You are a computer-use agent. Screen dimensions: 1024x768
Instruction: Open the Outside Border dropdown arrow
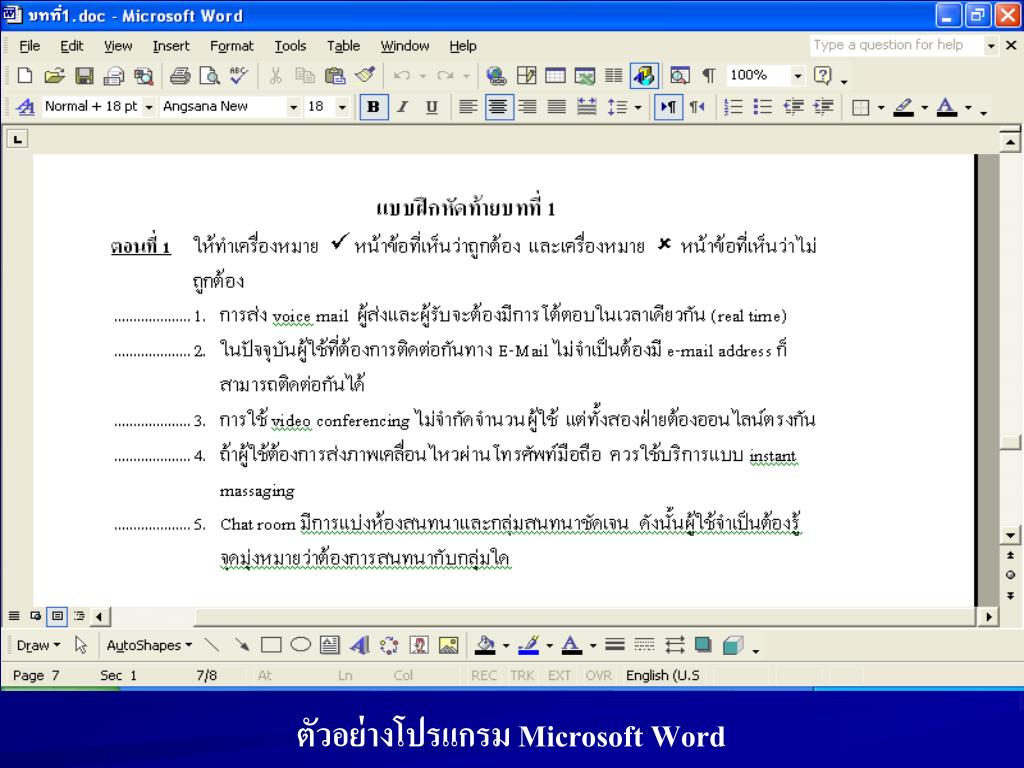point(880,107)
